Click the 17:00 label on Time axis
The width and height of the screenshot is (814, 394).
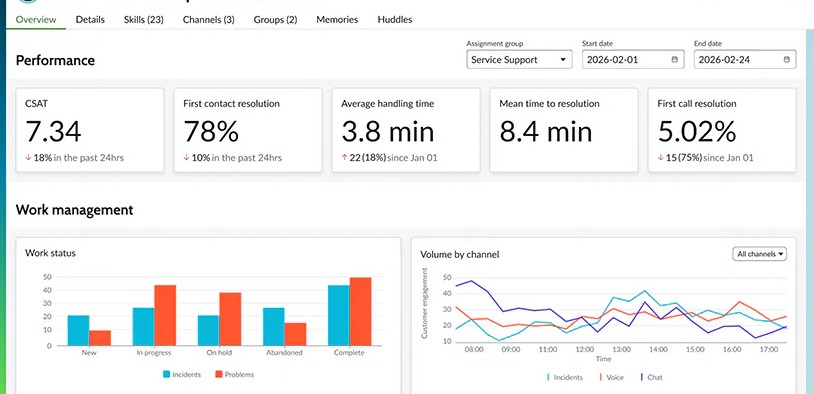pos(768,350)
